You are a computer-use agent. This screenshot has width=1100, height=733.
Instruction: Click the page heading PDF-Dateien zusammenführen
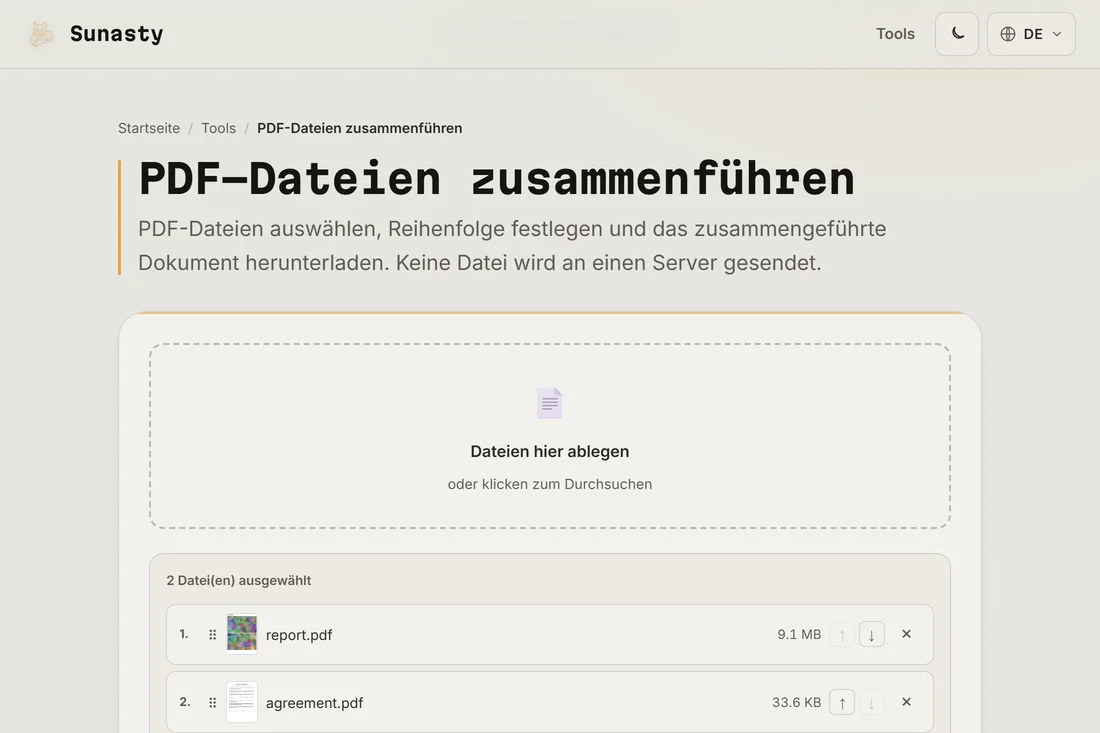497,179
